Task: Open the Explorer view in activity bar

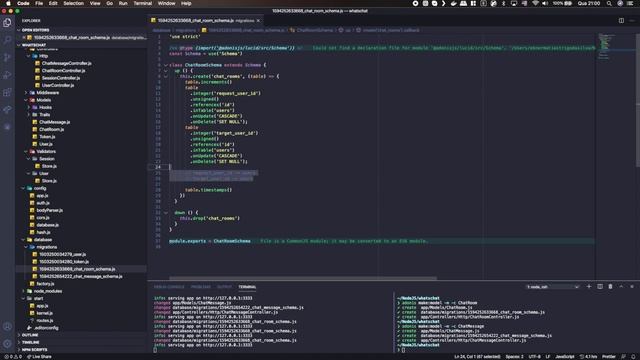Action: click(7, 22)
